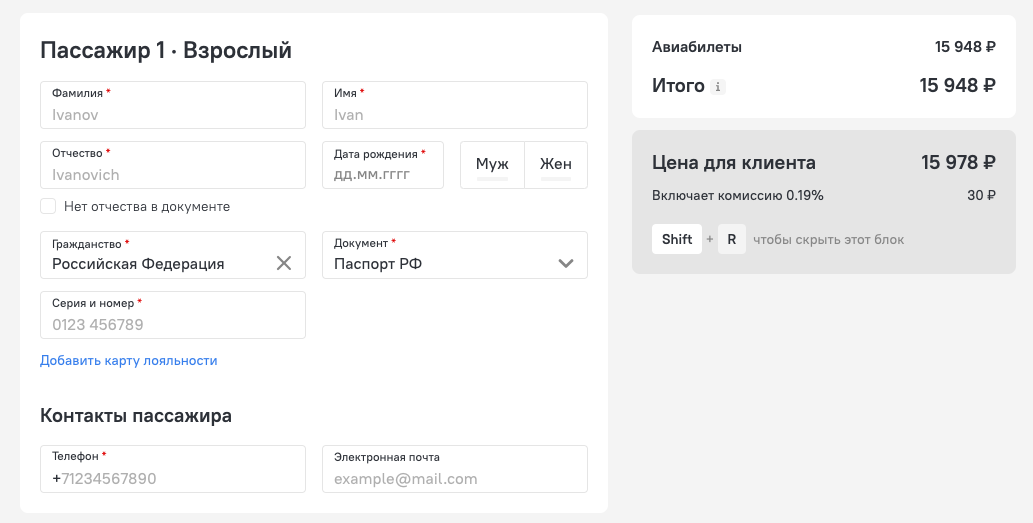Screen dimensions: 1033x523
Task: Check Нет отчества в документе checkbox
Action: pyautogui.click(x=48, y=206)
